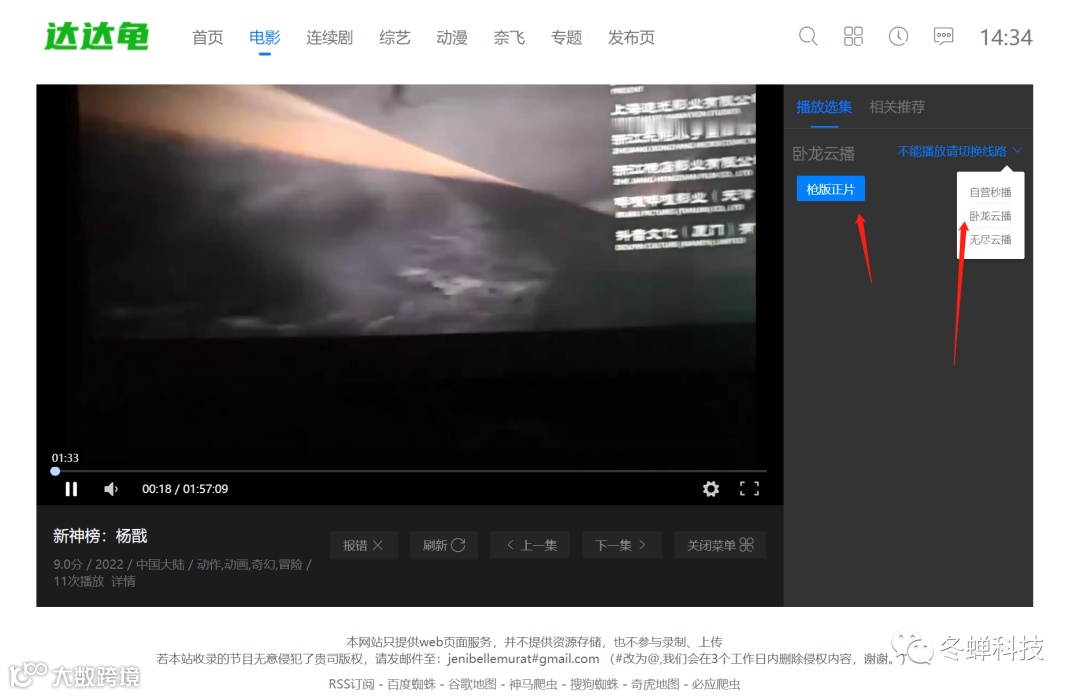The height and width of the screenshot is (696, 1080).
Task: Select the 电影 navigation item
Action: (x=264, y=37)
